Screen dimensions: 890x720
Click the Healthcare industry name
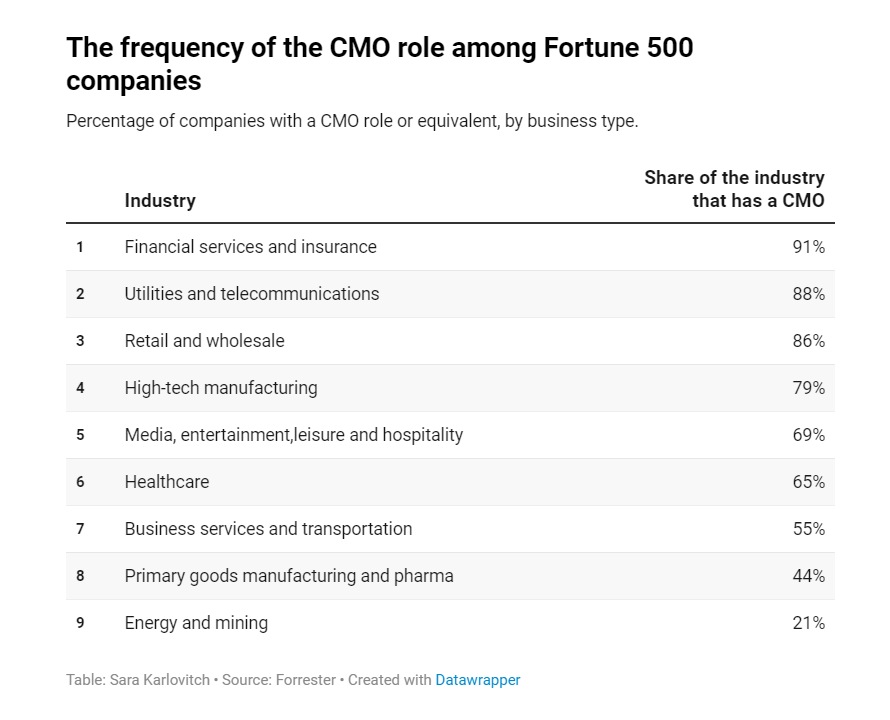[167, 482]
